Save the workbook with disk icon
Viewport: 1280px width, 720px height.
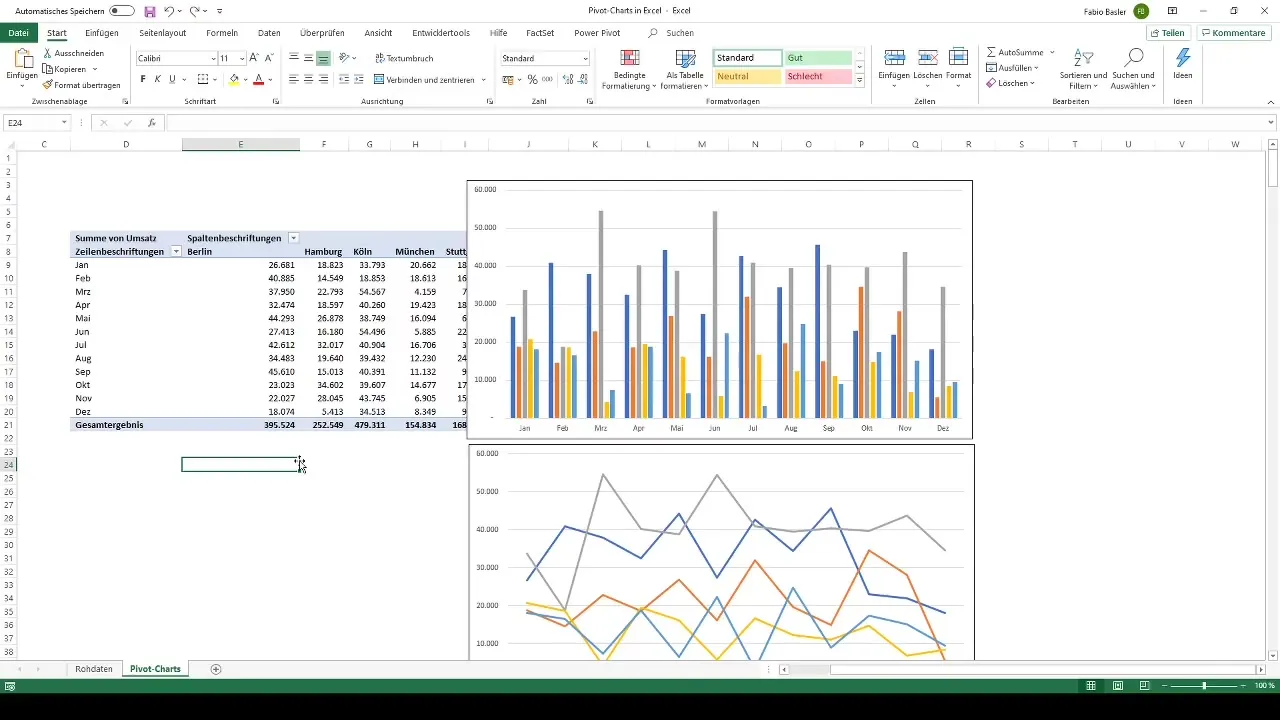150,11
